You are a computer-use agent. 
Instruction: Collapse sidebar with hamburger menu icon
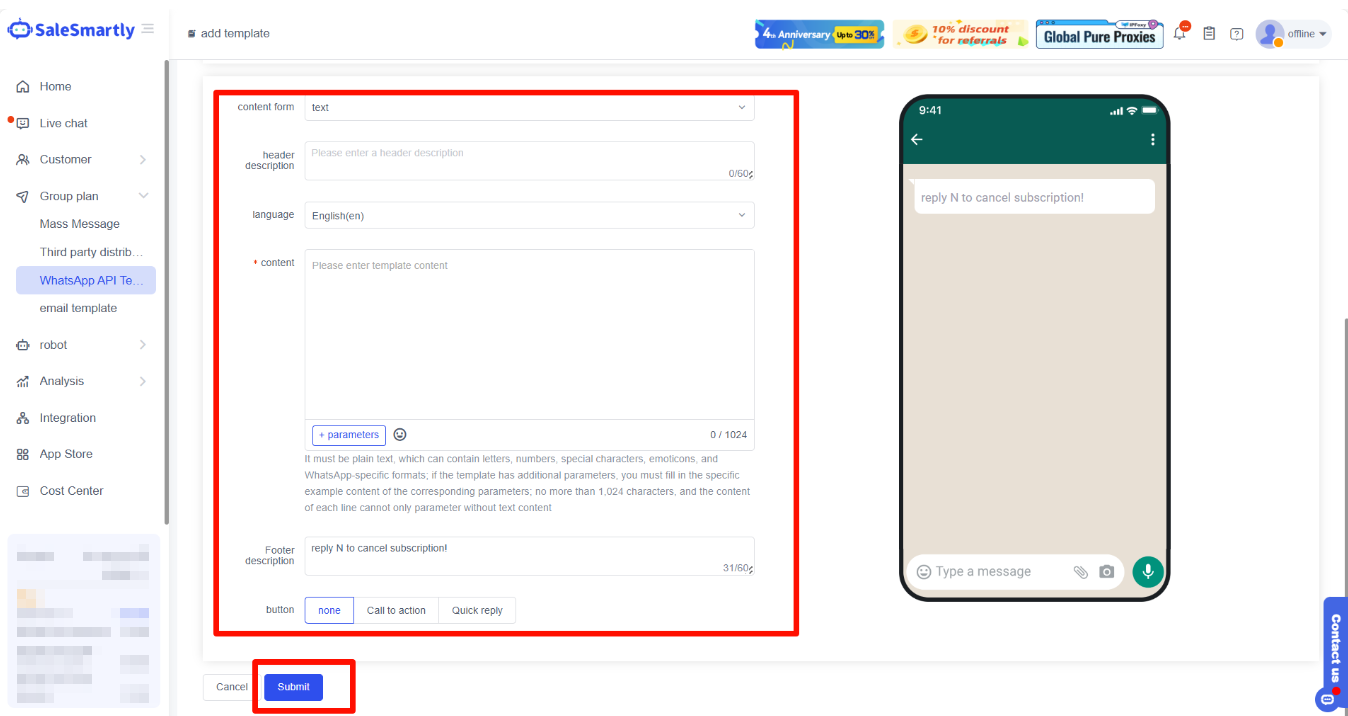148,29
